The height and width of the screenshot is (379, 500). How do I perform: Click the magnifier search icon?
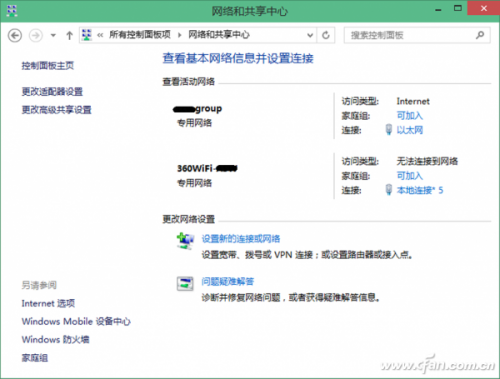[x=480, y=35]
